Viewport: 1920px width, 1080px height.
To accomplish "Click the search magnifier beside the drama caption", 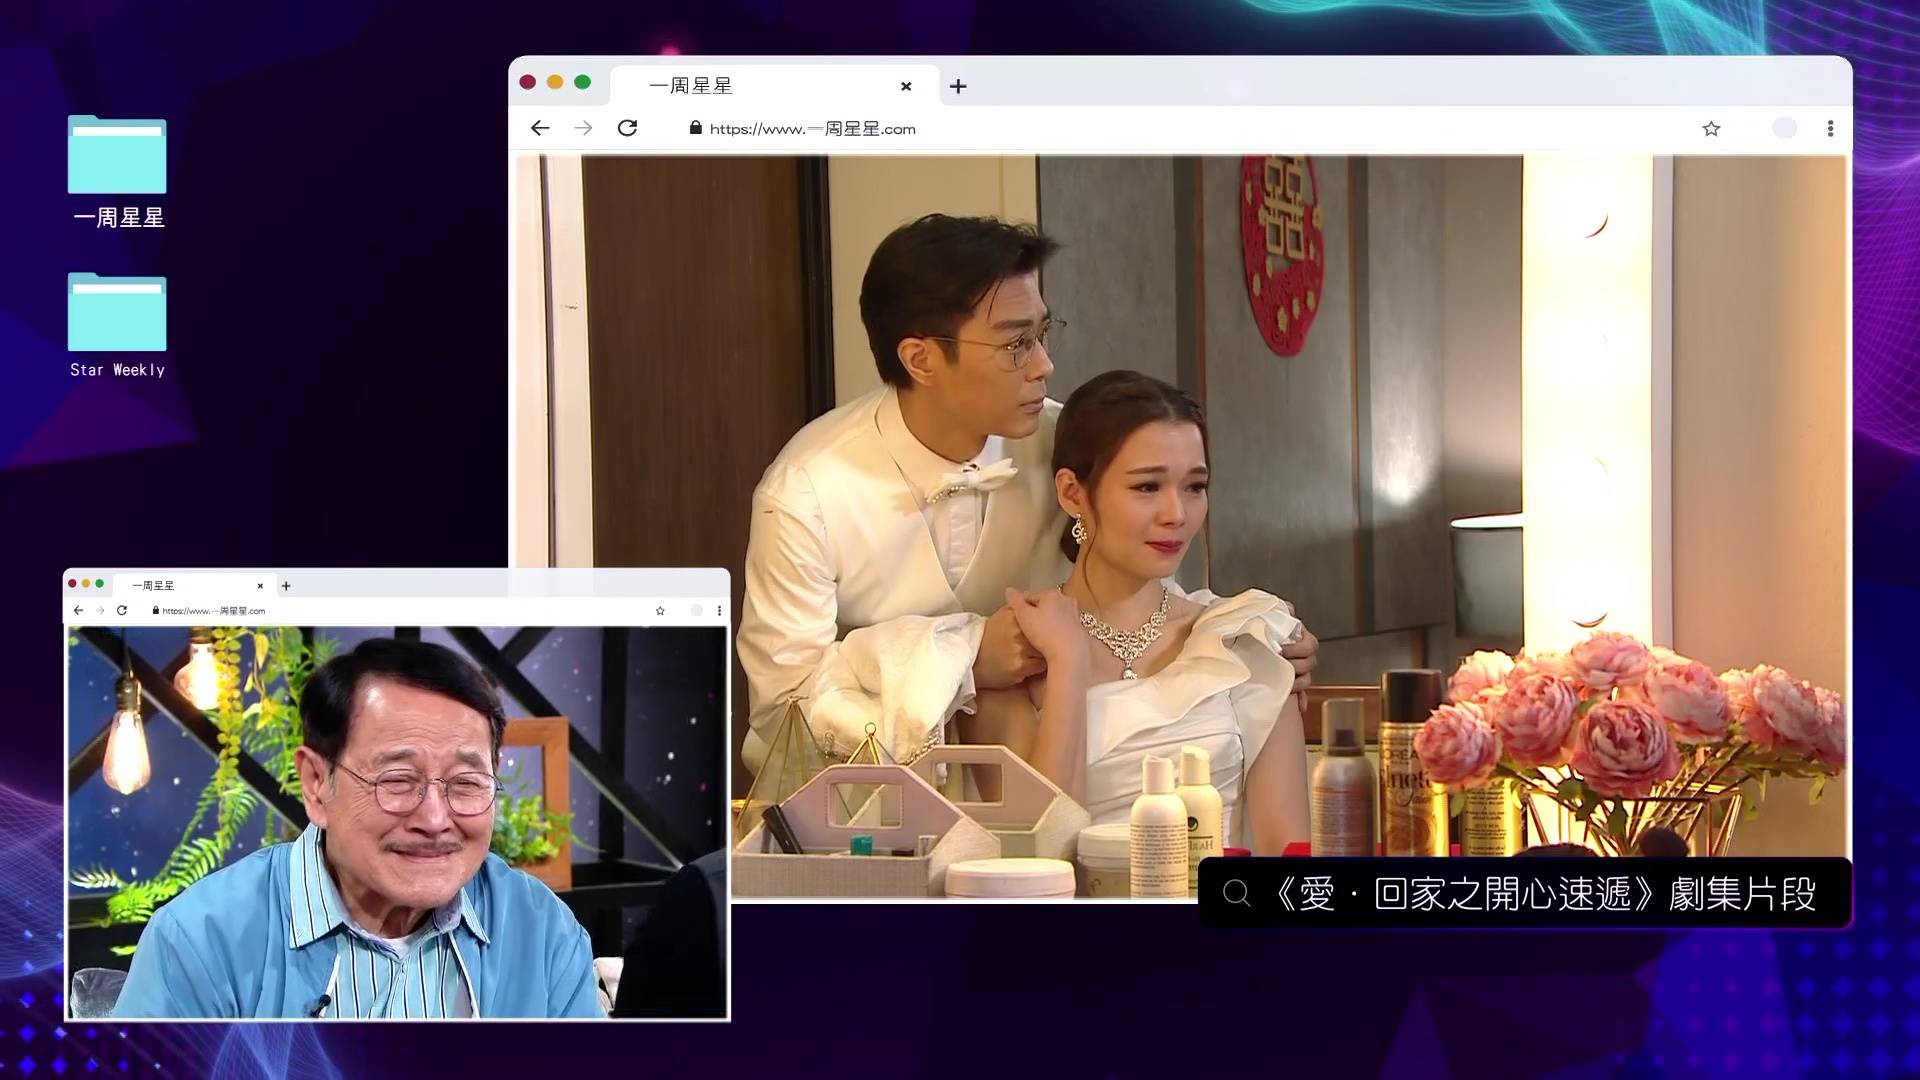I will (1236, 893).
